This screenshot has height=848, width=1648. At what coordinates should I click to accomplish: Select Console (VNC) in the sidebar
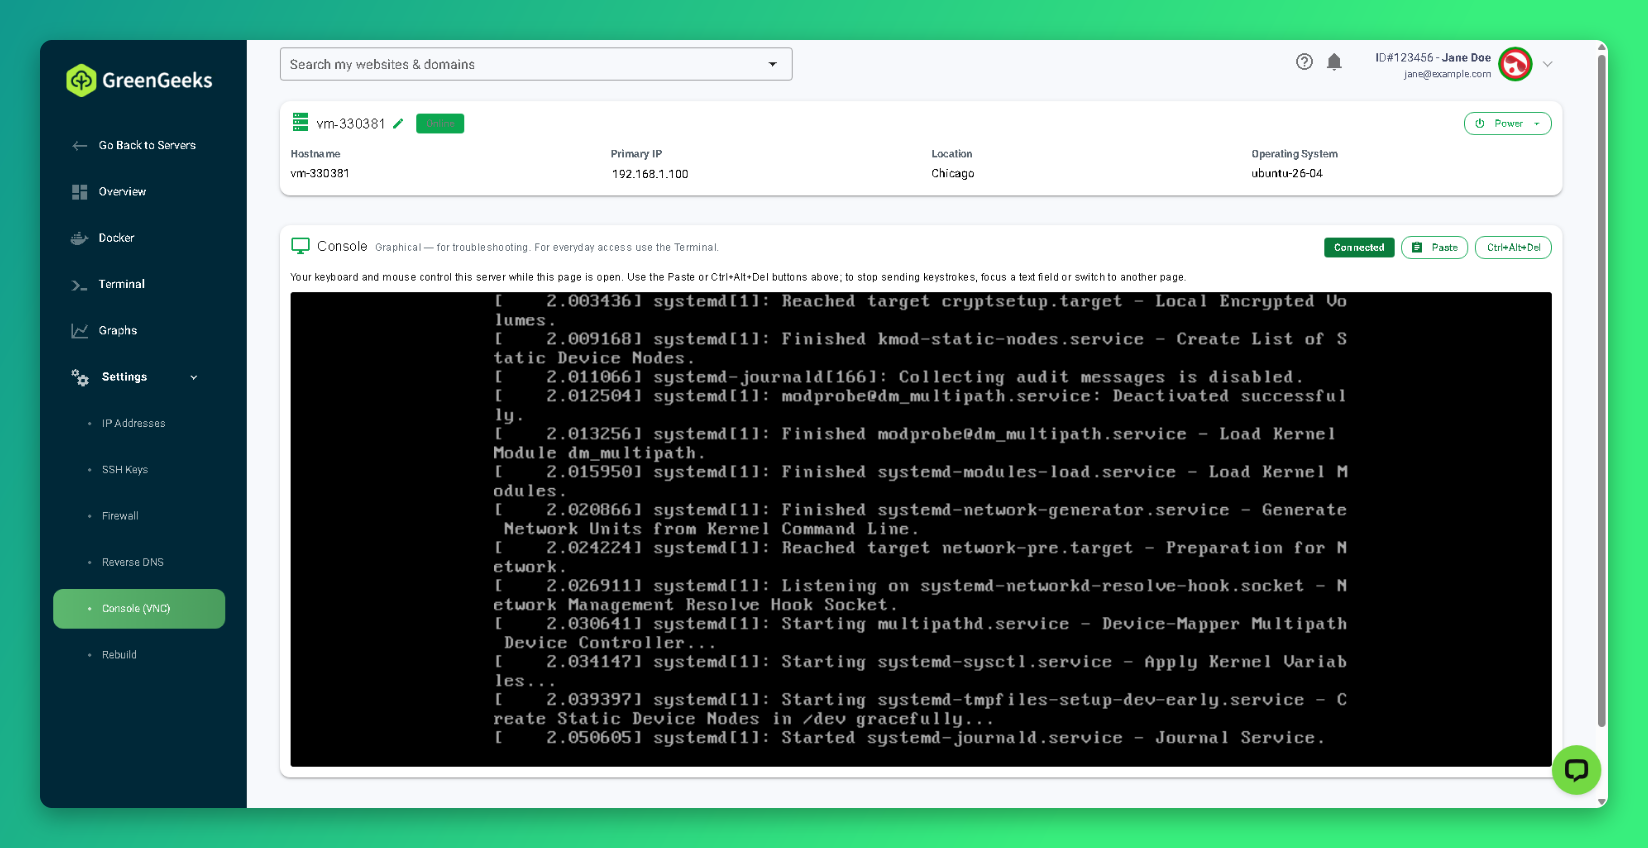click(x=139, y=609)
